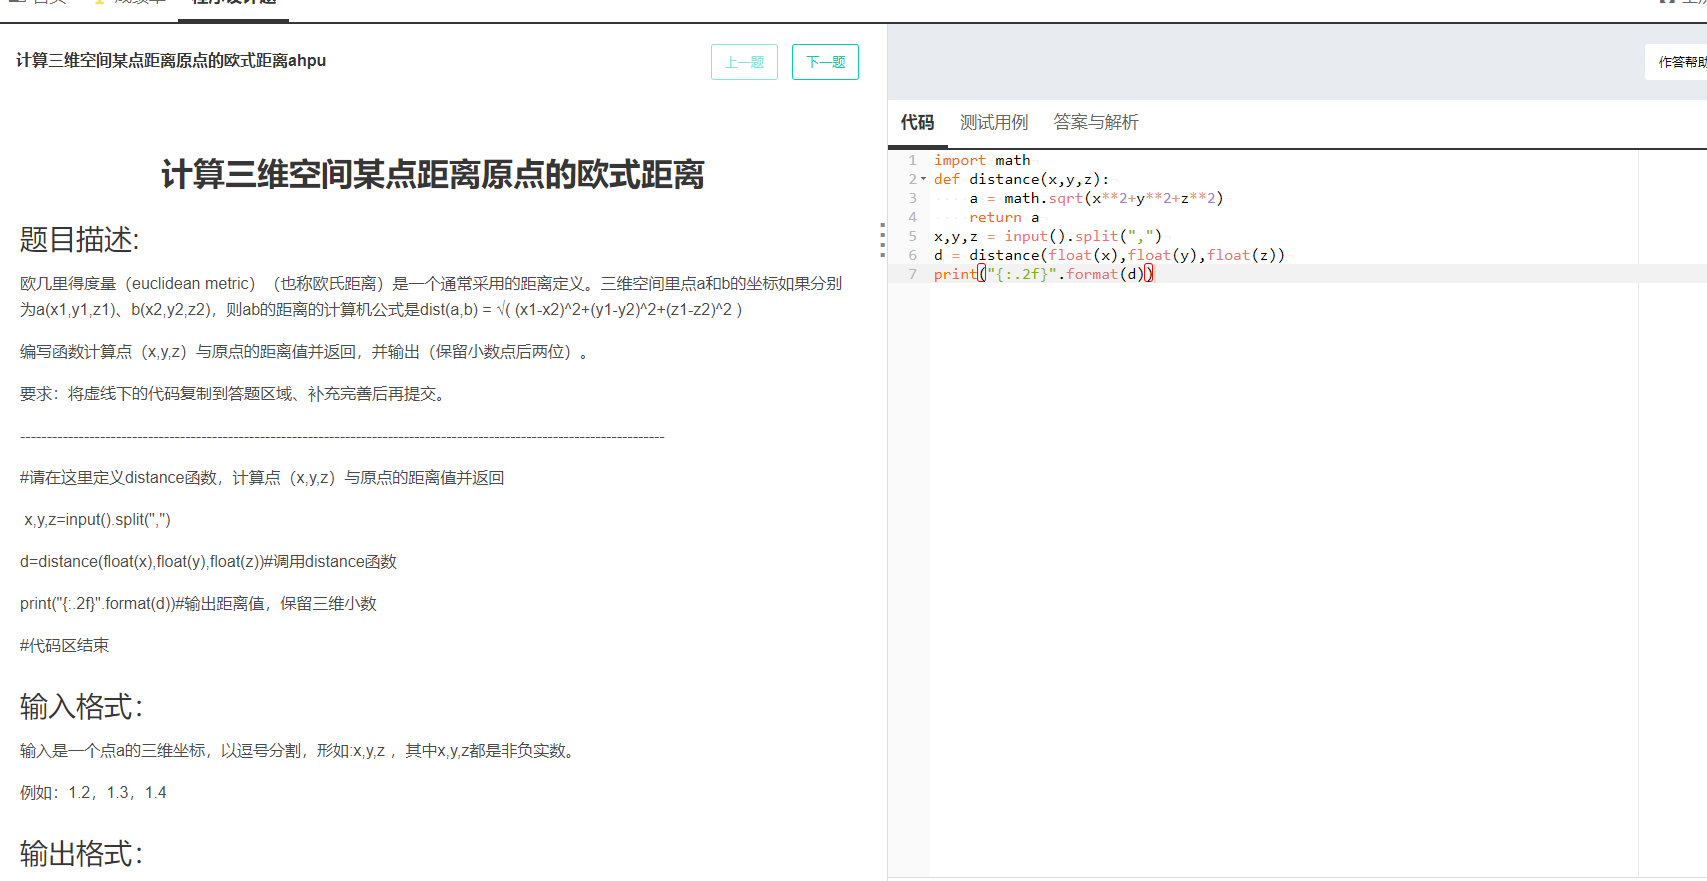Collapse the def distance code fold arrow

pos(923,179)
